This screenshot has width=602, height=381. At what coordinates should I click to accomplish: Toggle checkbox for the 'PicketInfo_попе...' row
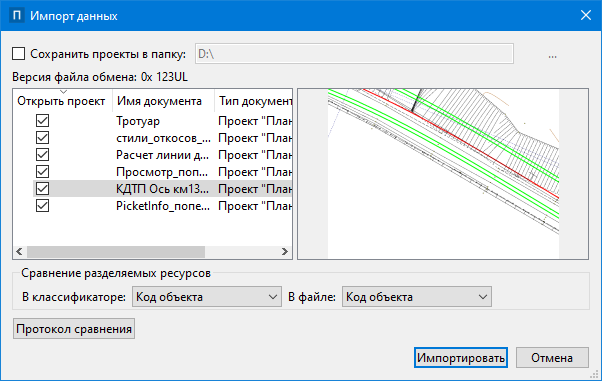42,206
